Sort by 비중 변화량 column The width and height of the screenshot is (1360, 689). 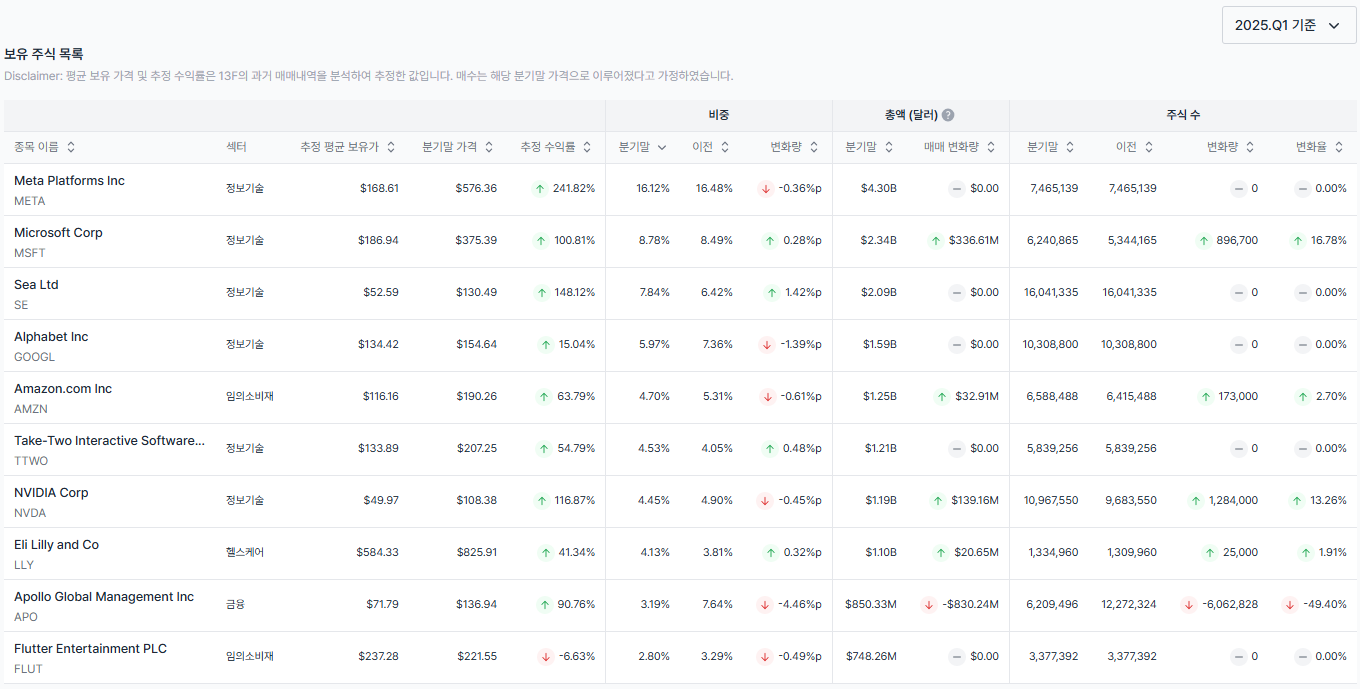tap(795, 147)
